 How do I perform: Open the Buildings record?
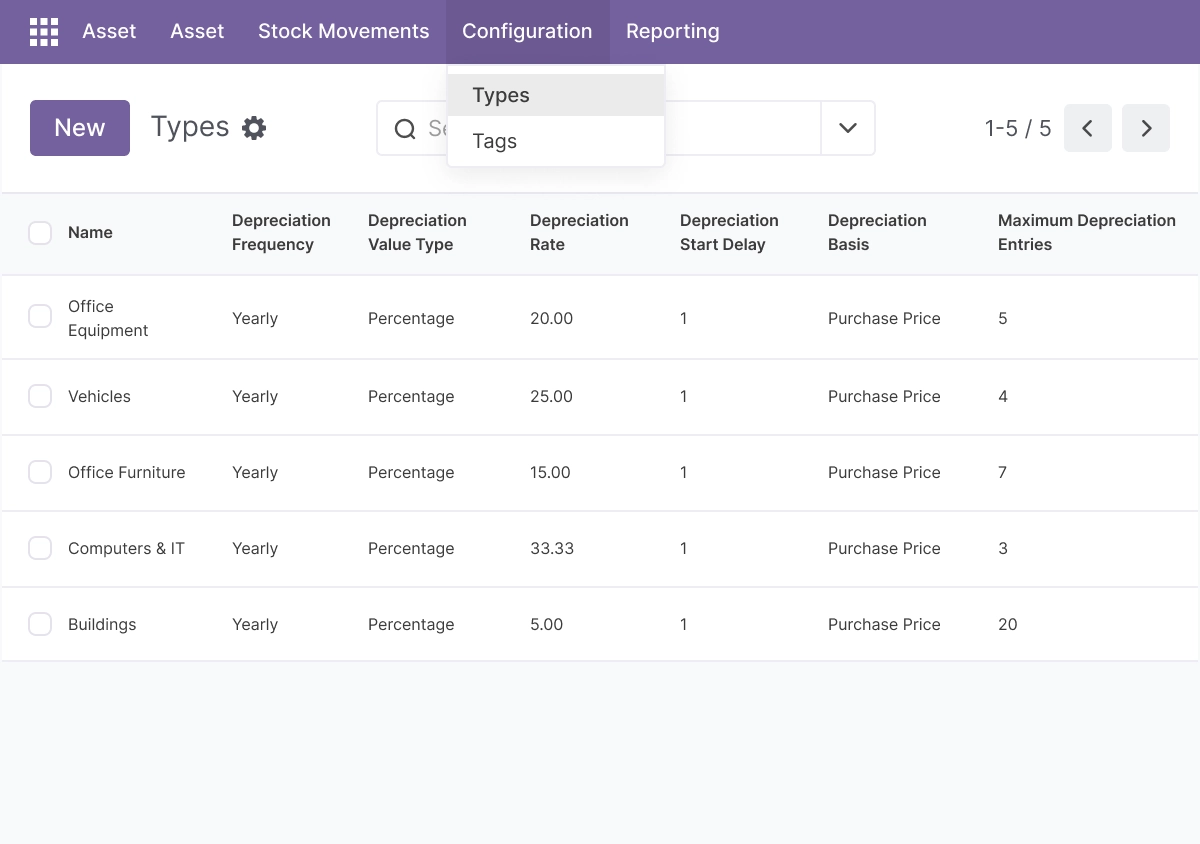tap(102, 624)
